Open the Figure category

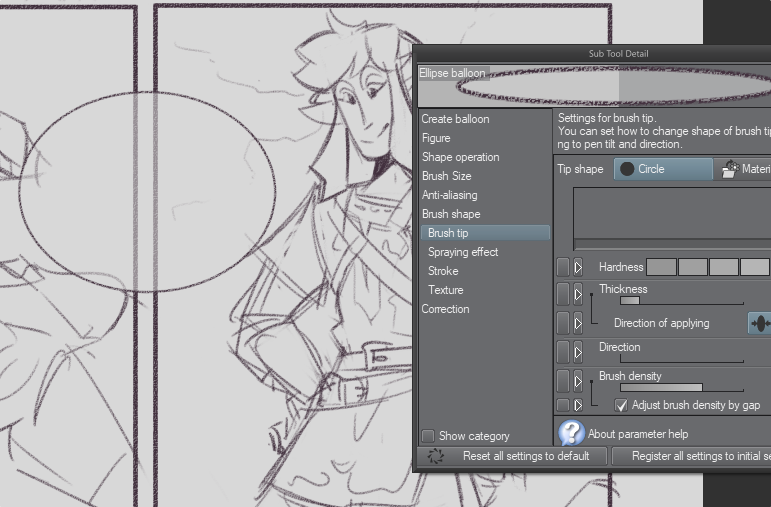point(436,138)
